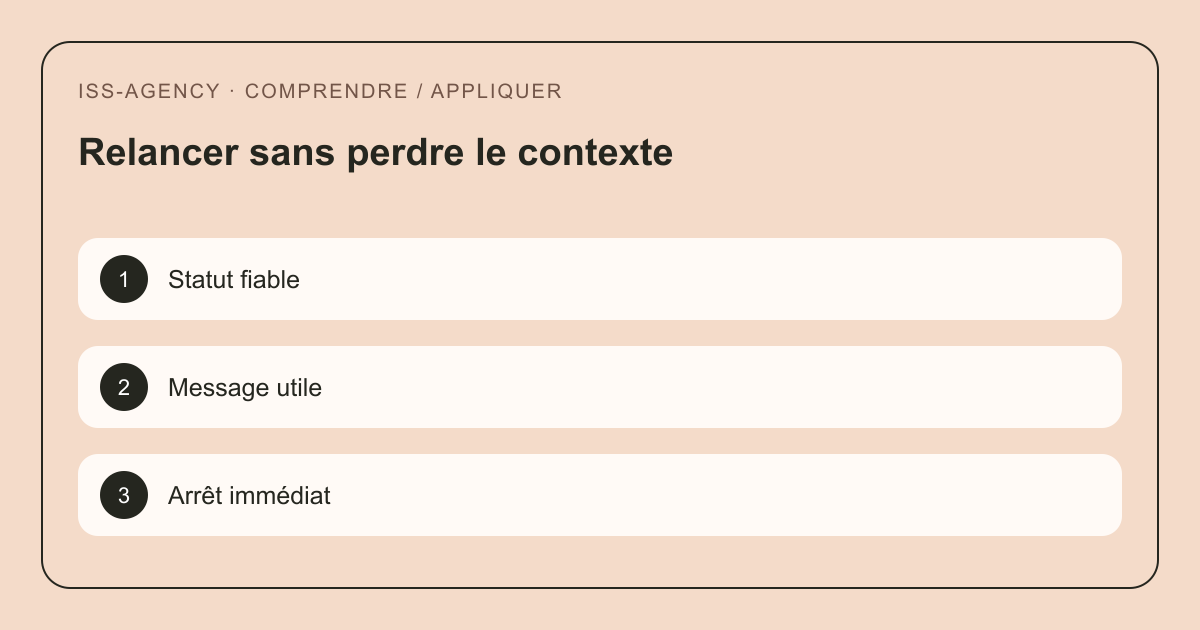
Task: Select the Message utile label
Action: click(x=245, y=388)
